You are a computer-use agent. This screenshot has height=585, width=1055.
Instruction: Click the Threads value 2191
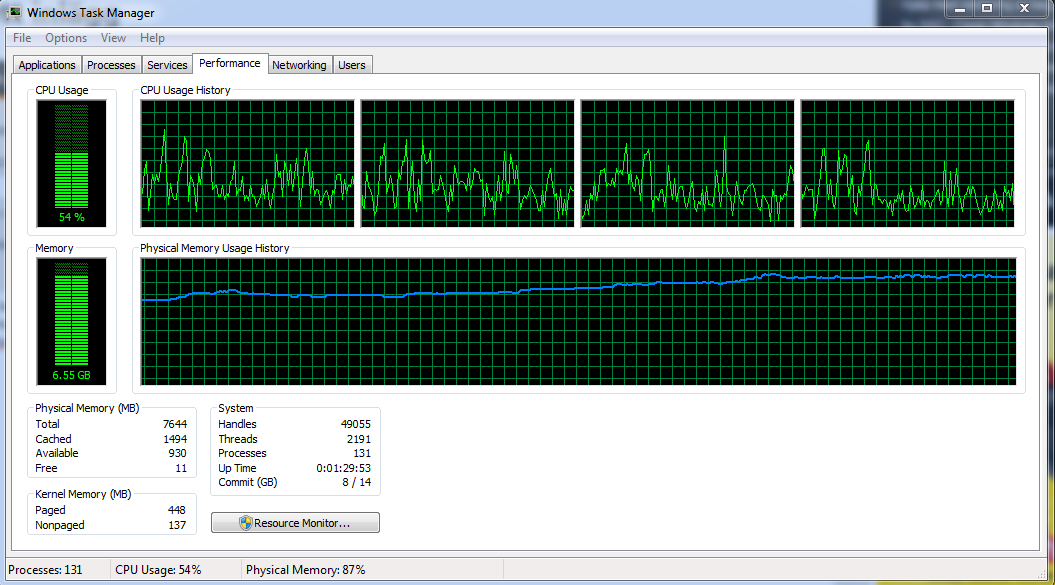point(359,439)
